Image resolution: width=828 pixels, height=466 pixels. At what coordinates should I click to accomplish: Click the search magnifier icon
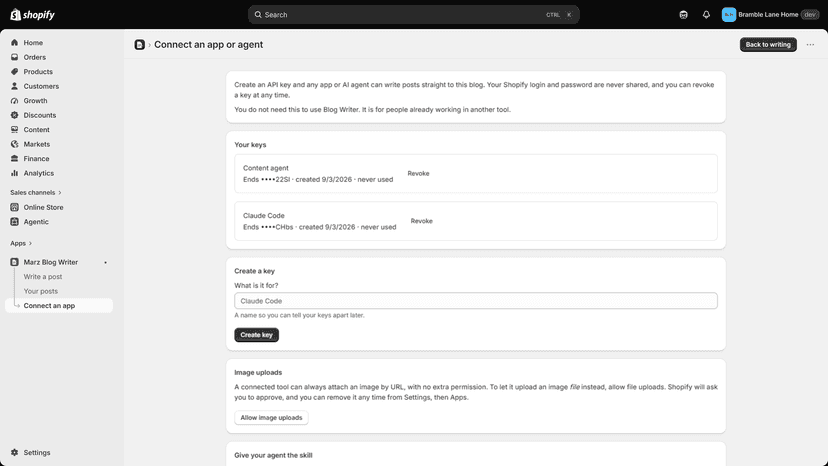click(x=258, y=15)
